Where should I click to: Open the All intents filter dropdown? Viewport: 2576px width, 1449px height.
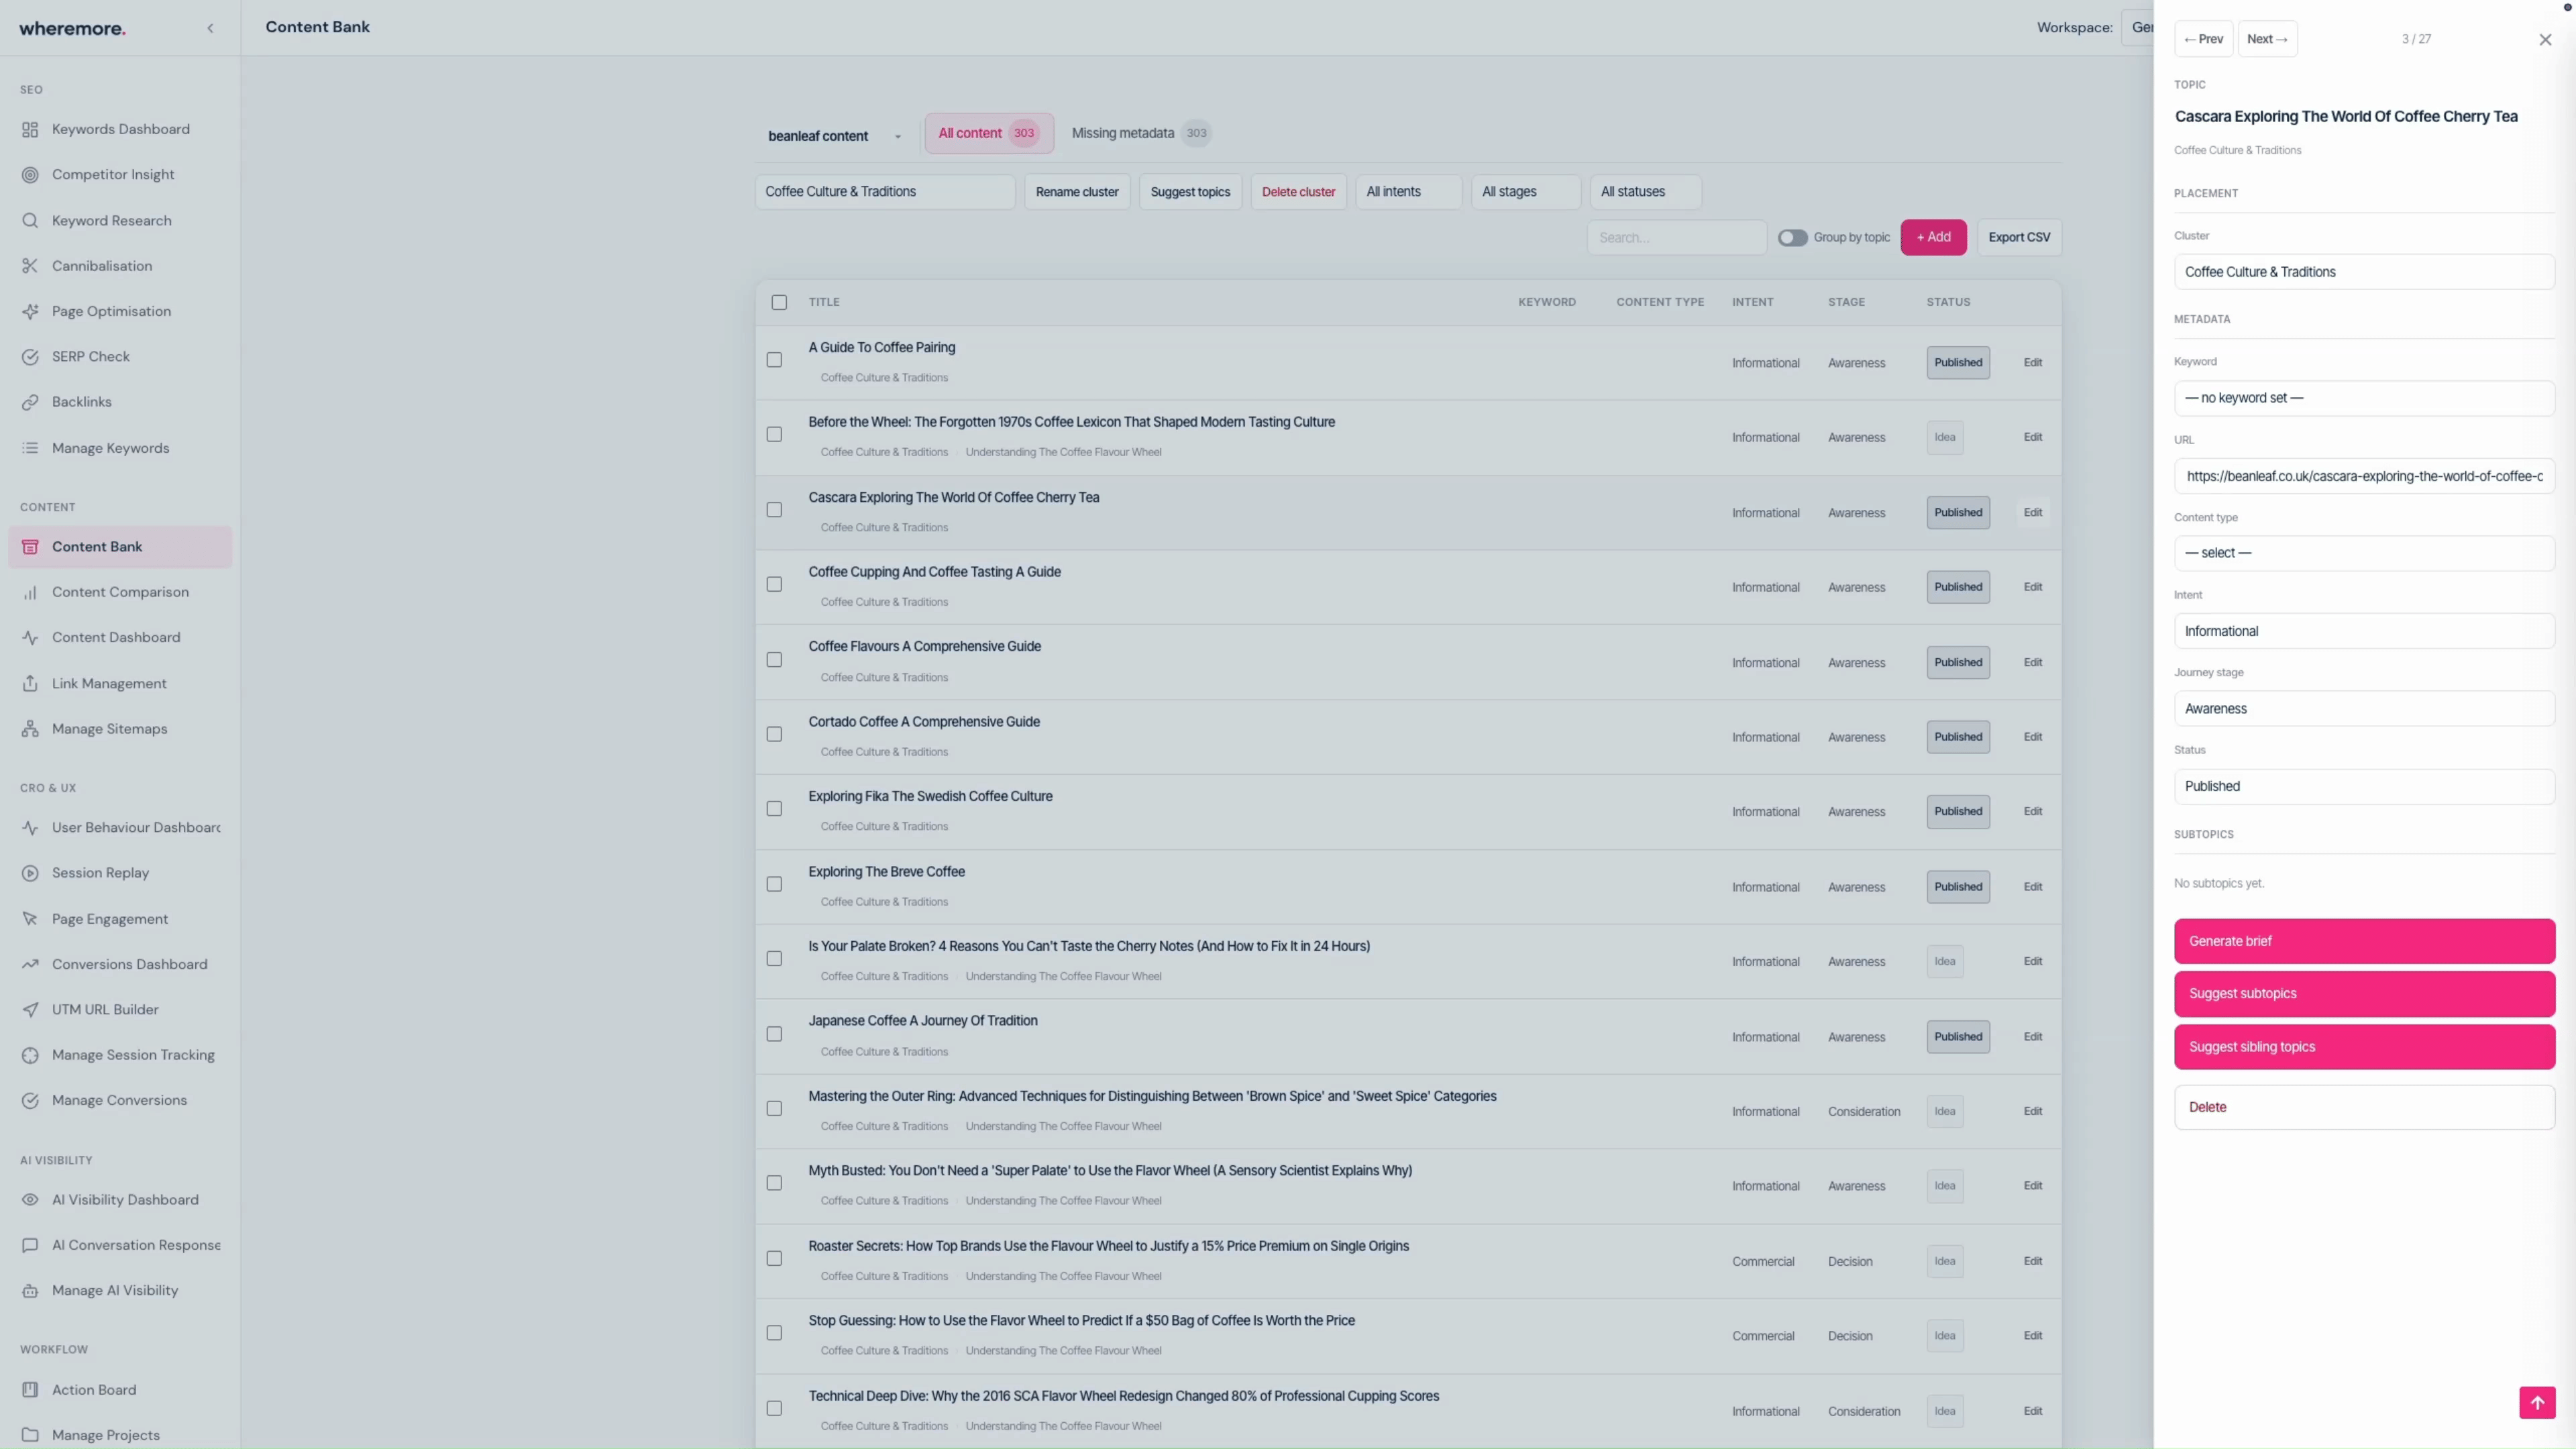tap(1408, 191)
